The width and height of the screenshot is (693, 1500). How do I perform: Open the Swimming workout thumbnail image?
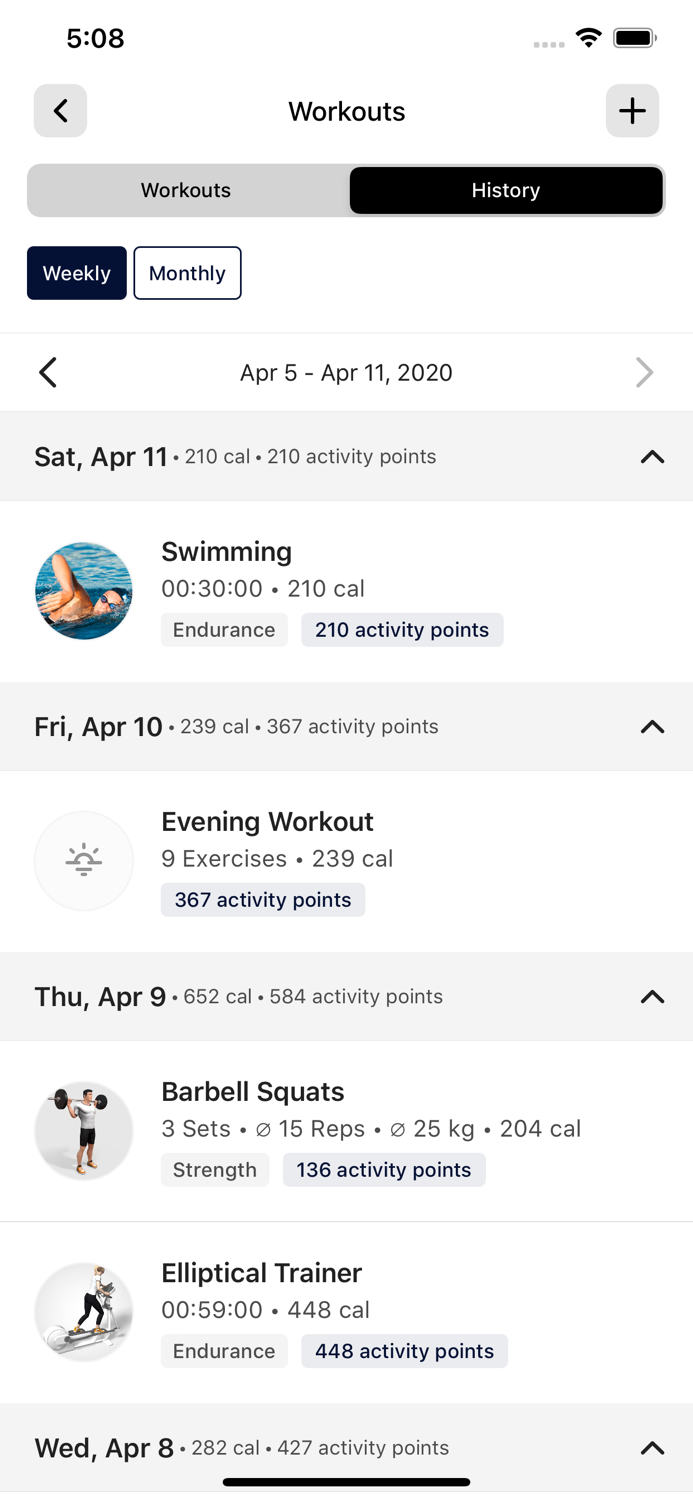pos(83,590)
